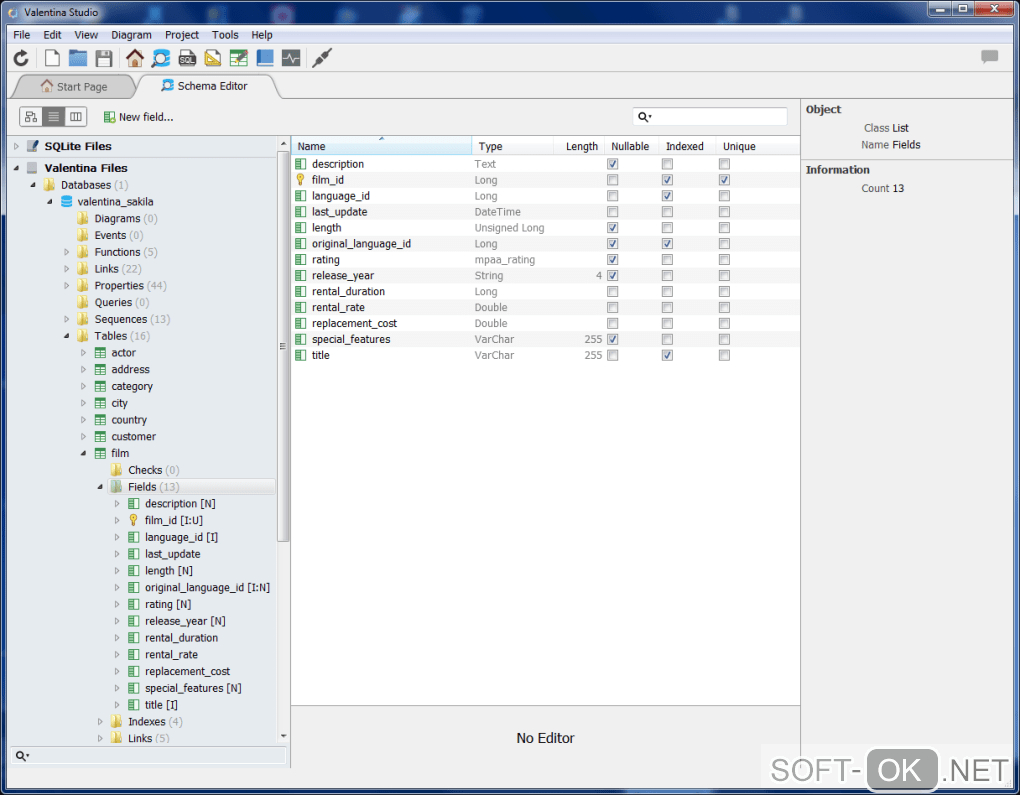Image resolution: width=1020 pixels, height=795 pixels.
Task: Click the SQLite Files pencil icon
Action: pyautogui.click(x=33, y=146)
